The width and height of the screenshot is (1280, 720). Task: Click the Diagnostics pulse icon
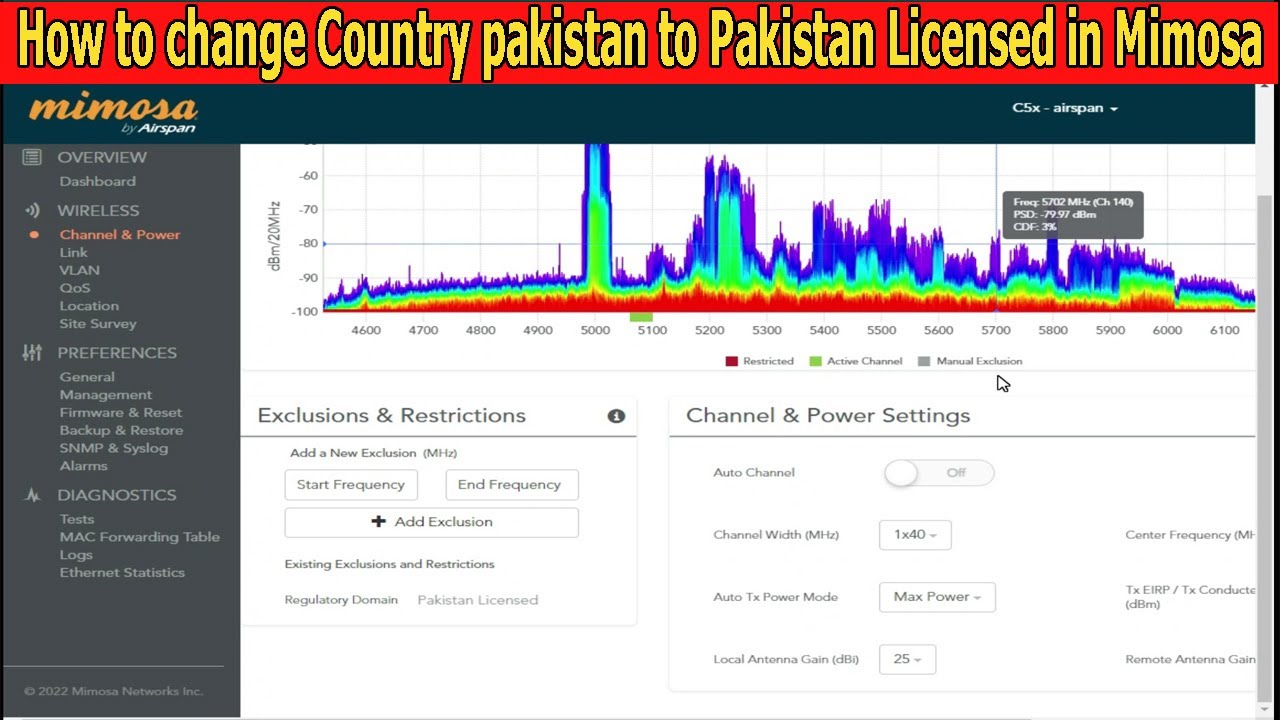[32, 495]
